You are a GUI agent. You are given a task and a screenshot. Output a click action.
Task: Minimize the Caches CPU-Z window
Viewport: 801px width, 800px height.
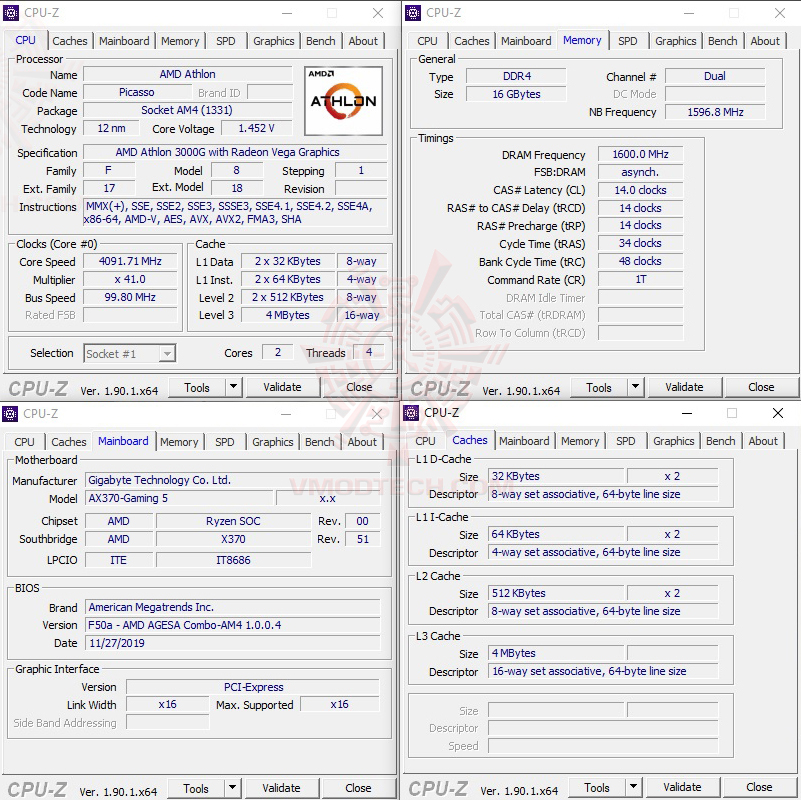687,413
